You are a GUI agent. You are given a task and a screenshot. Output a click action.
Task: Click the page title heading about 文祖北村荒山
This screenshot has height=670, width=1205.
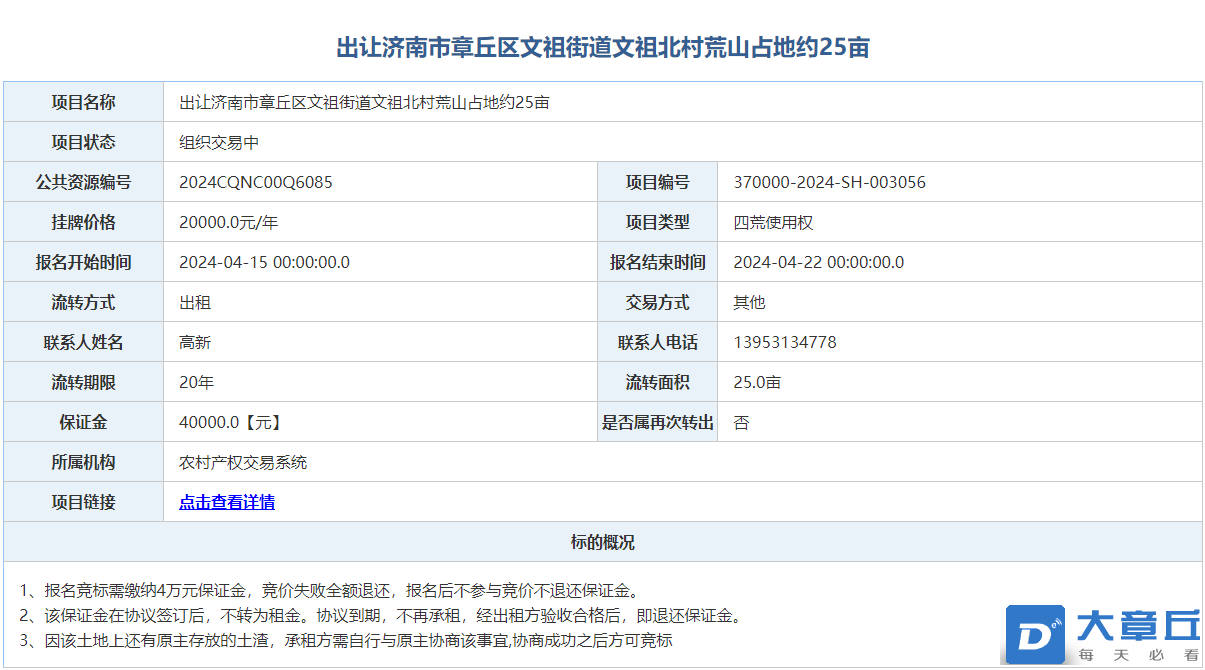[602, 47]
